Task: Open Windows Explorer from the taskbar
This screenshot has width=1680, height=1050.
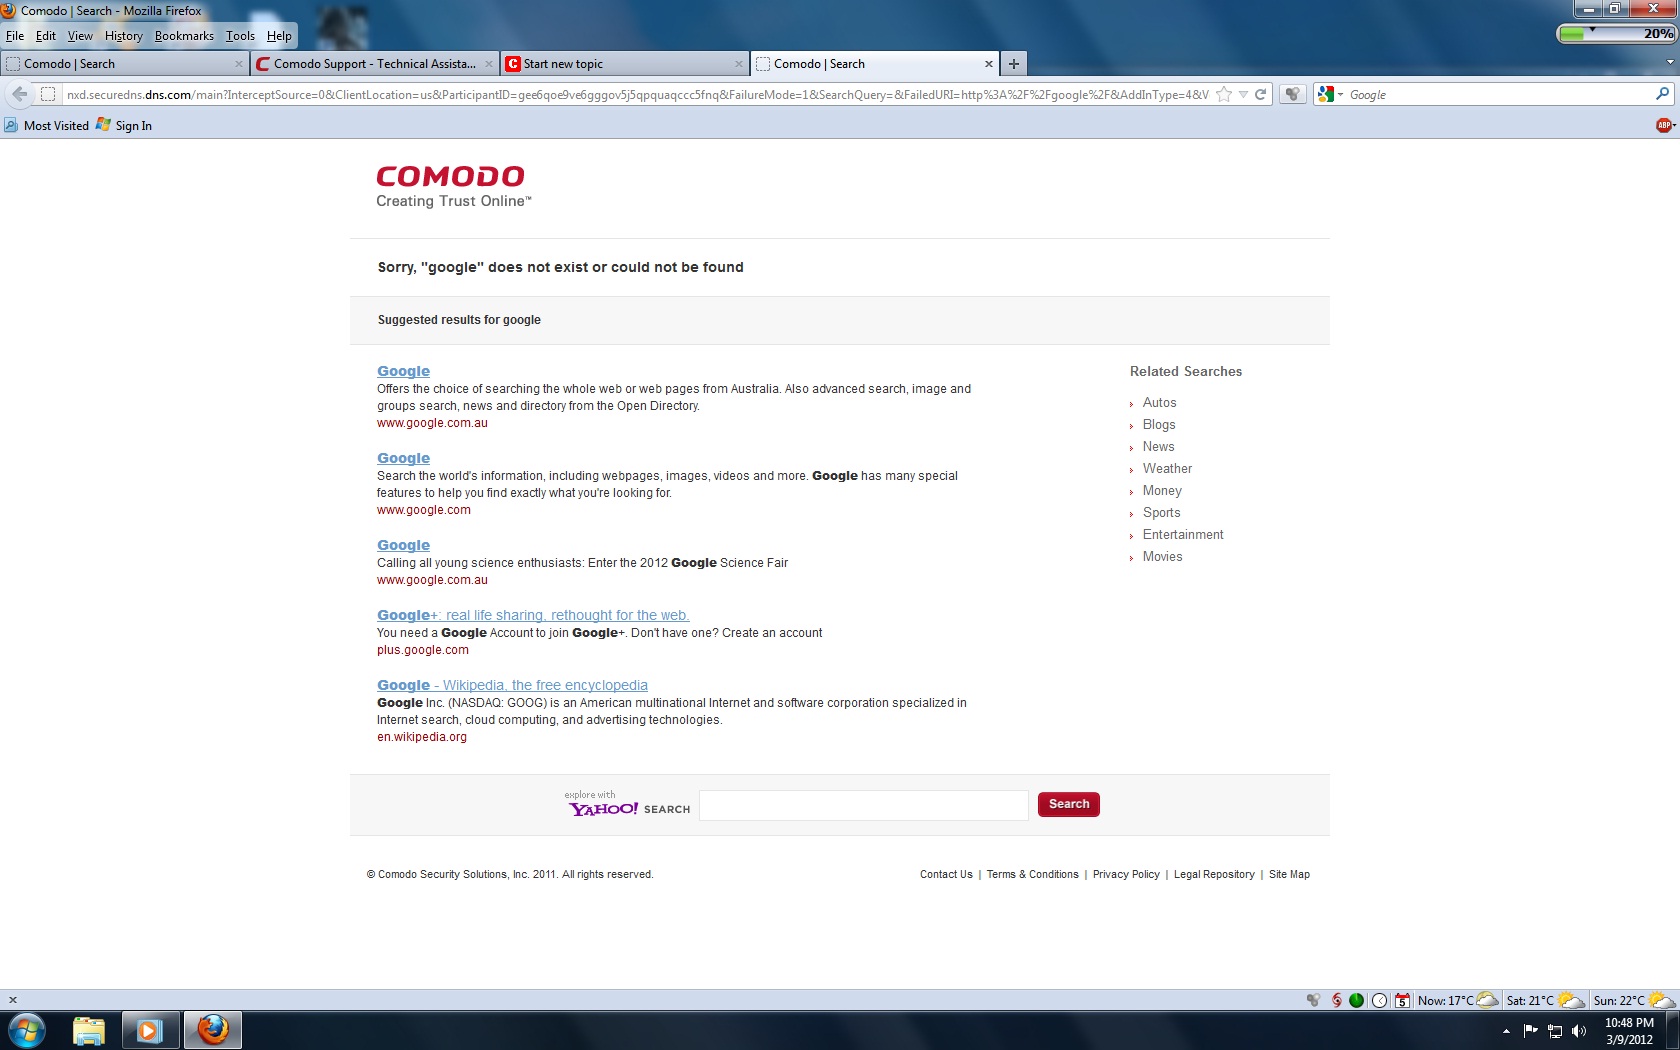Action: 89,1030
